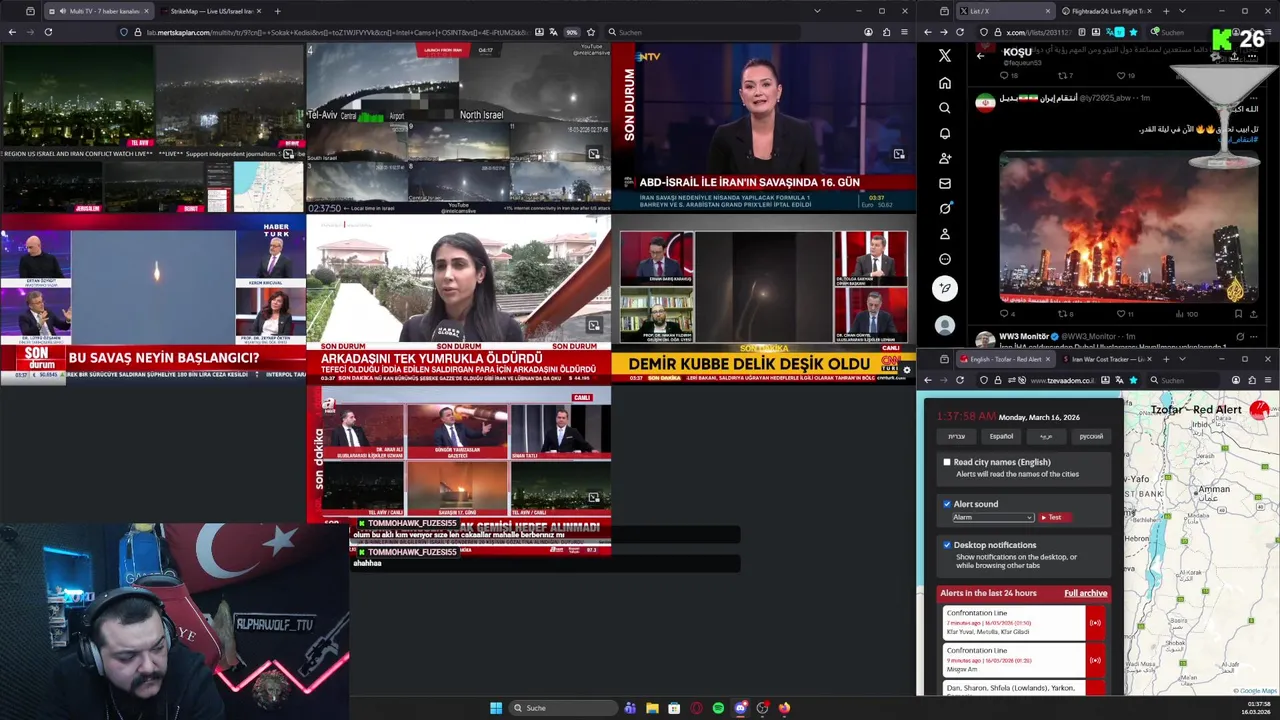This screenshot has width=1280, height=720.
Task: Switch Tzofar language to русский
Action: (x=1091, y=436)
